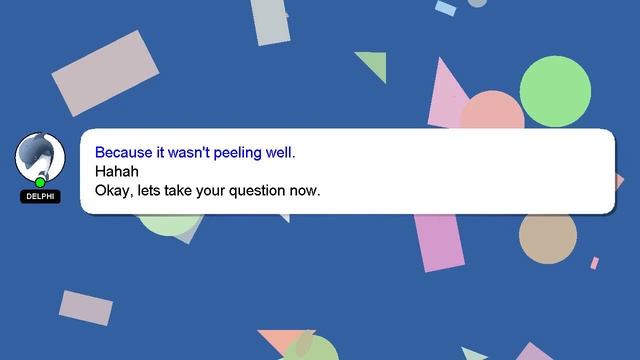Click the large light green circle
640x360 pixels.
tap(555, 91)
